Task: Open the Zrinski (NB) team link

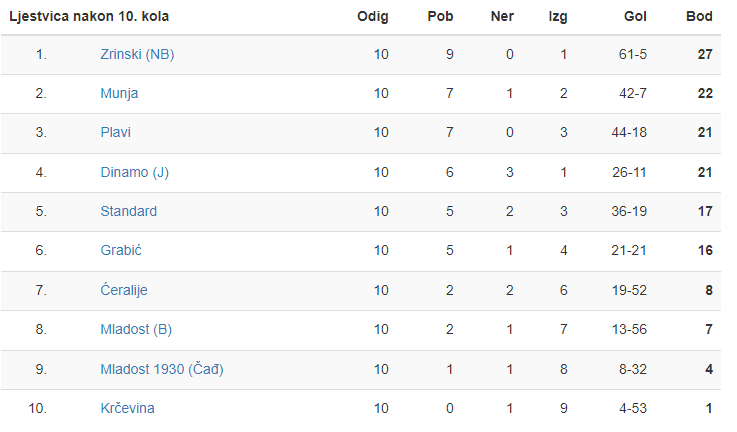Action: (137, 54)
